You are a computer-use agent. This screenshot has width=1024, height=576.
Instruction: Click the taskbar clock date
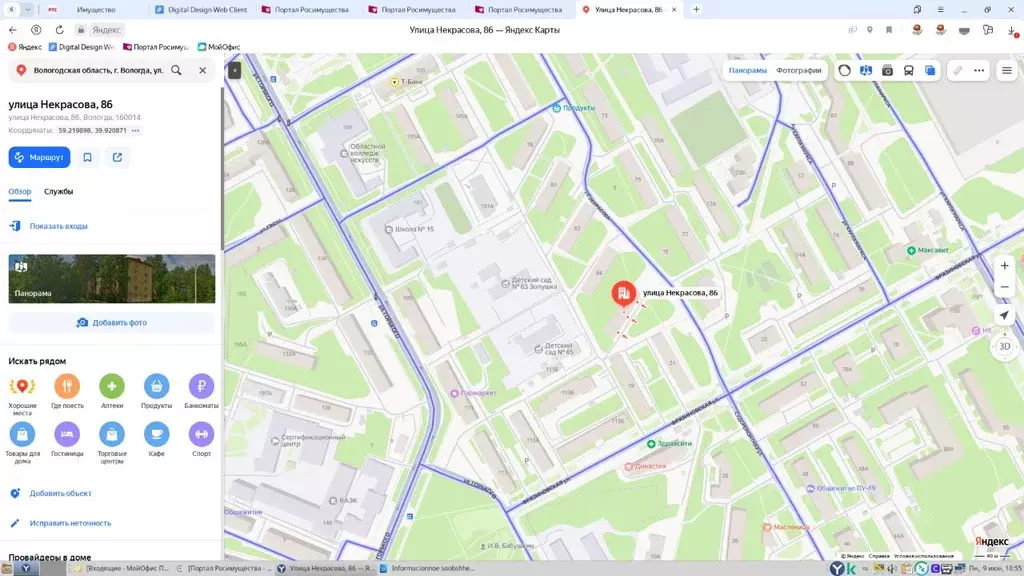pos(995,569)
